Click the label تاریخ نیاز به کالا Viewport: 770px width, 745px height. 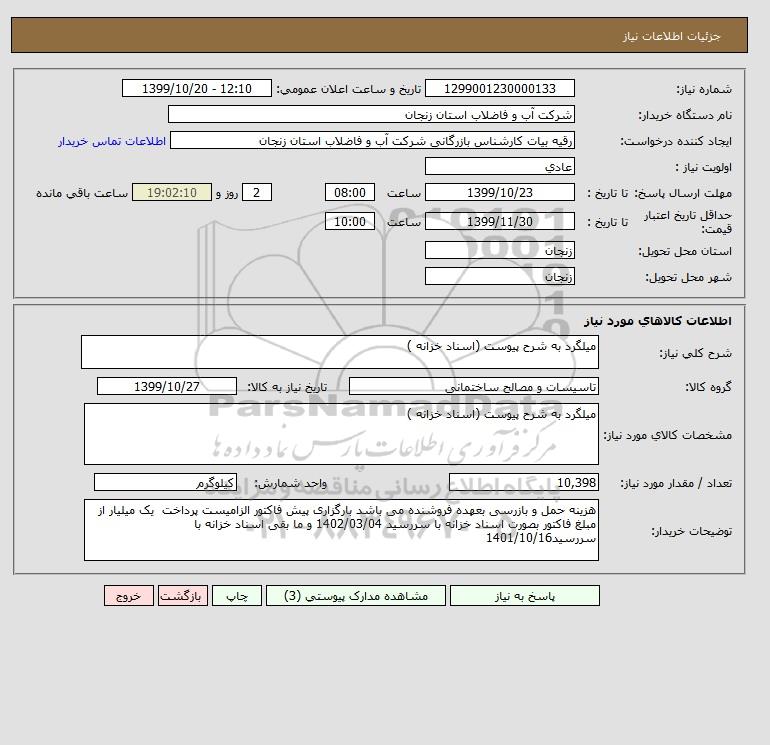(287, 387)
